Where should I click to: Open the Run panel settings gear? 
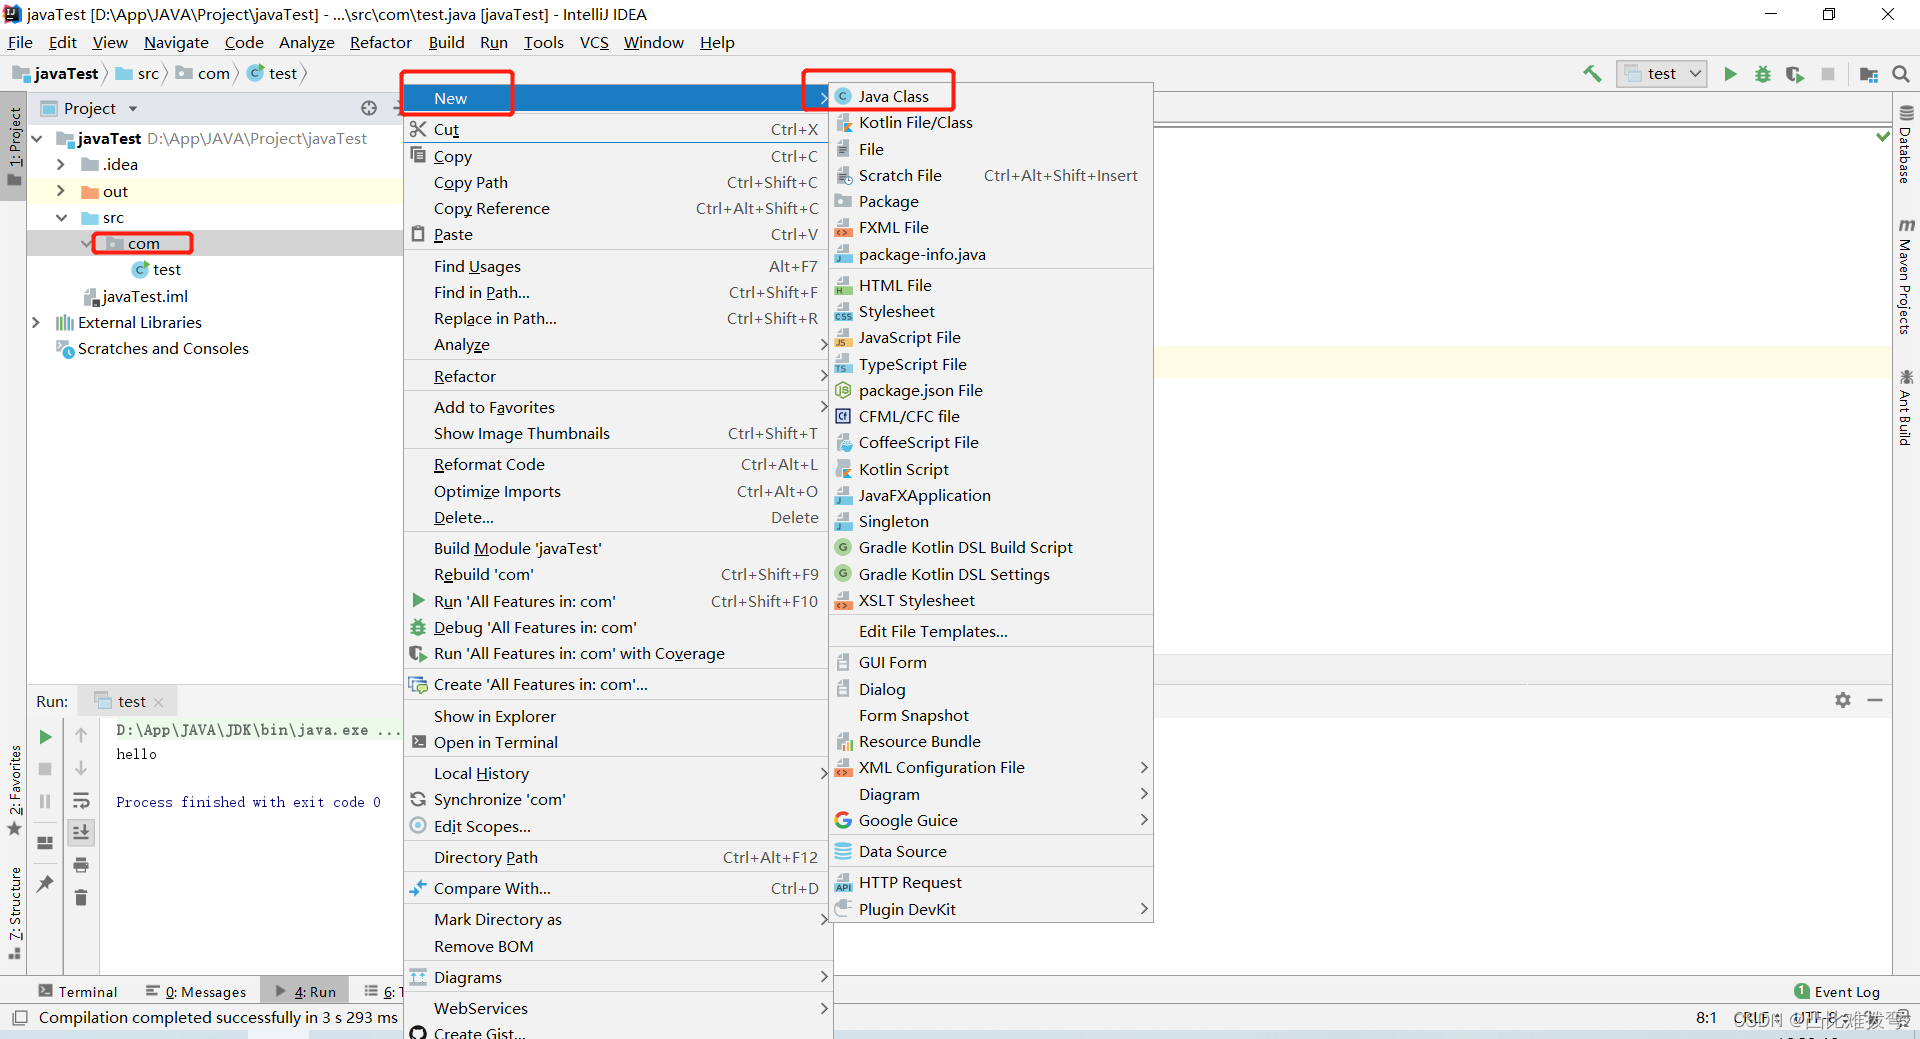[1843, 700]
